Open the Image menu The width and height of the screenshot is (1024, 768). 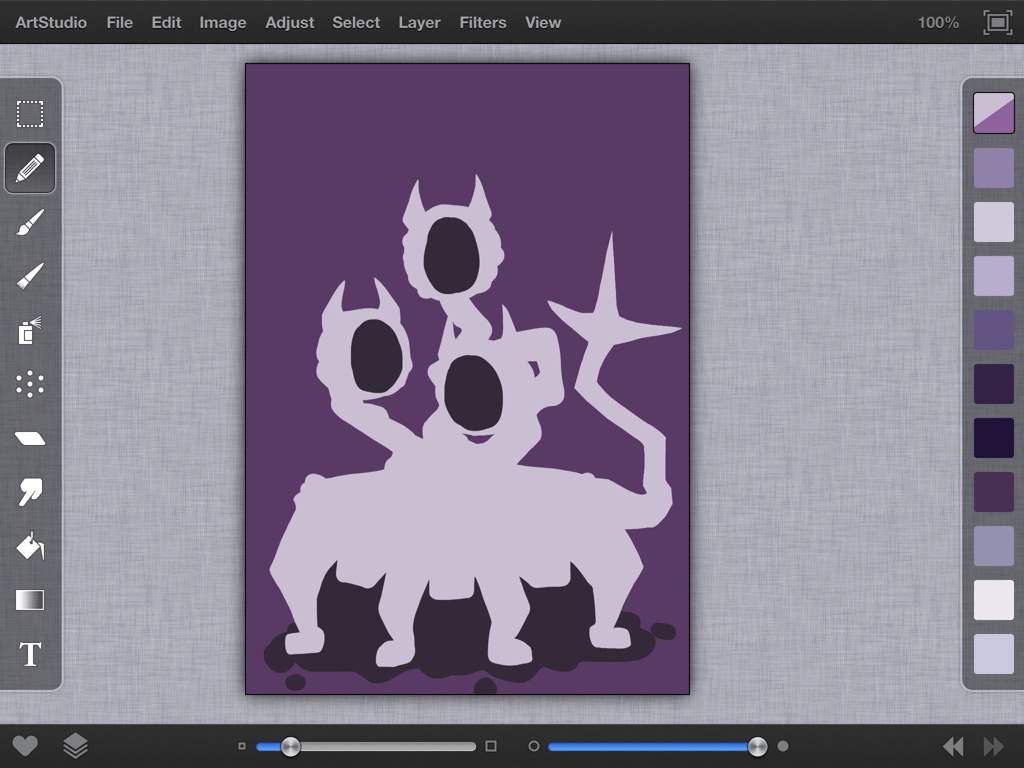tap(223, 22)
